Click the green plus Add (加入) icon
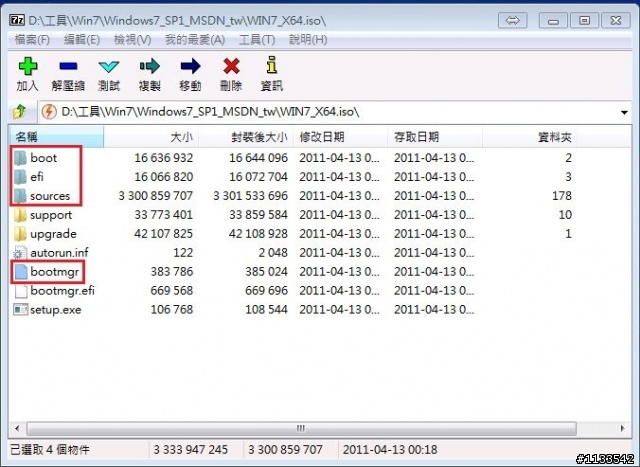Viewport: 640px width, 467px height. pyautogui.click(x=27, y=66)
